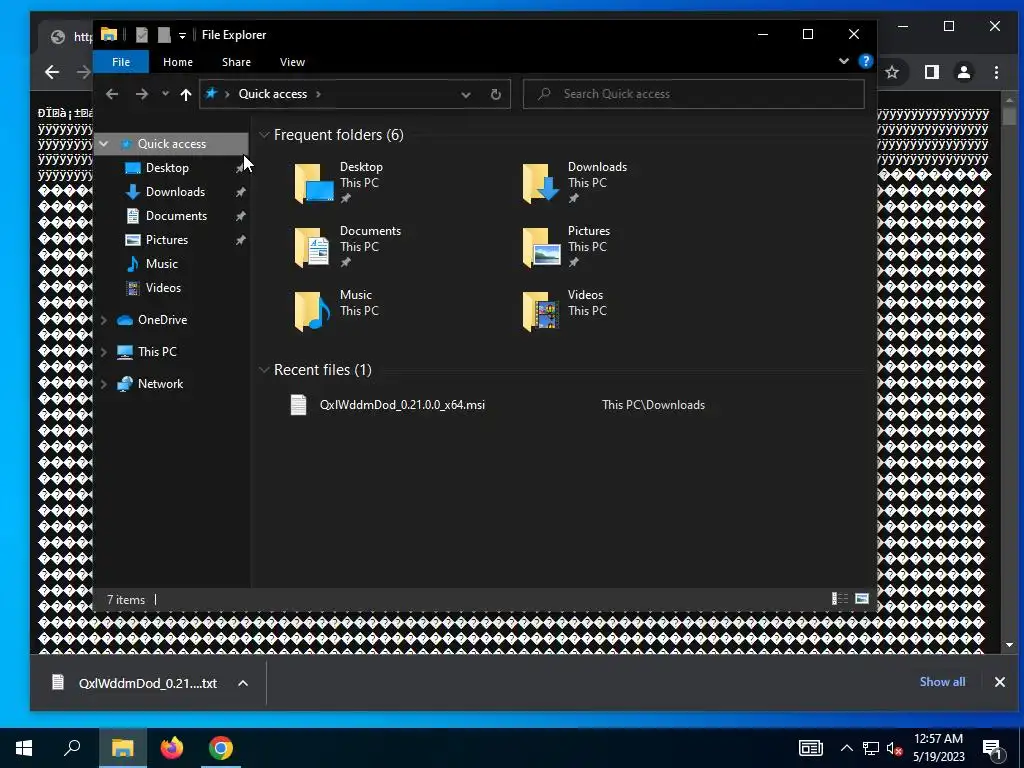Go up one folder level

pyautogui.click(x=185, y=94)
